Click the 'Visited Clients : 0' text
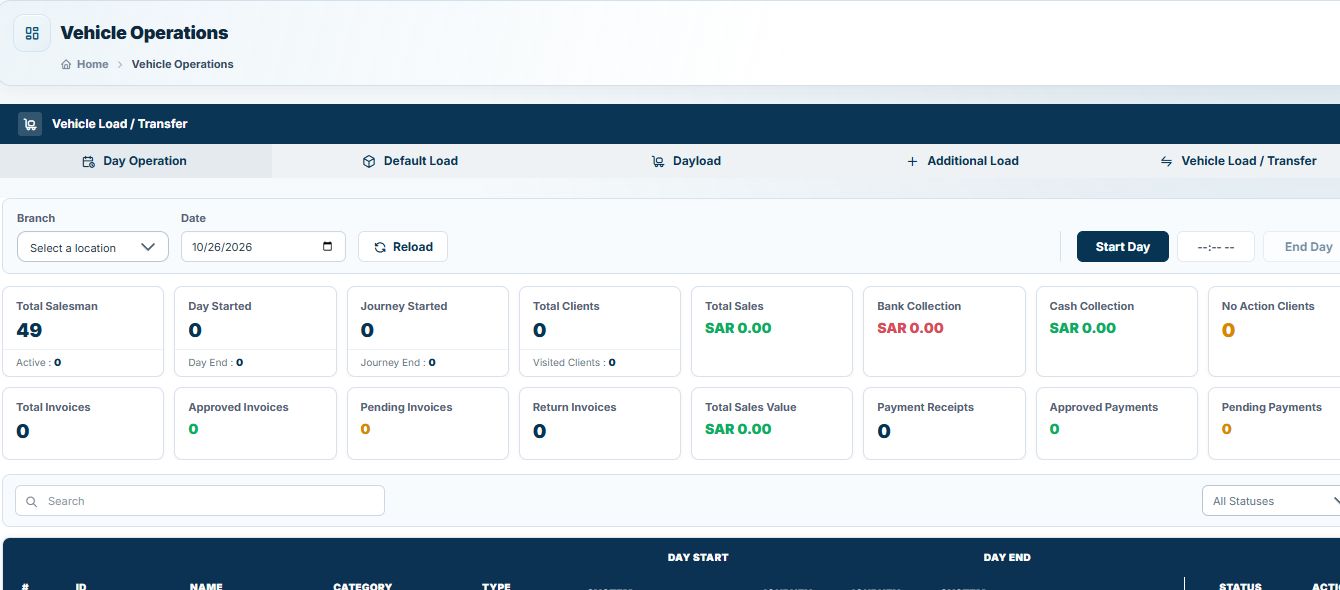The image size is (1340, 590). [574, 363]
